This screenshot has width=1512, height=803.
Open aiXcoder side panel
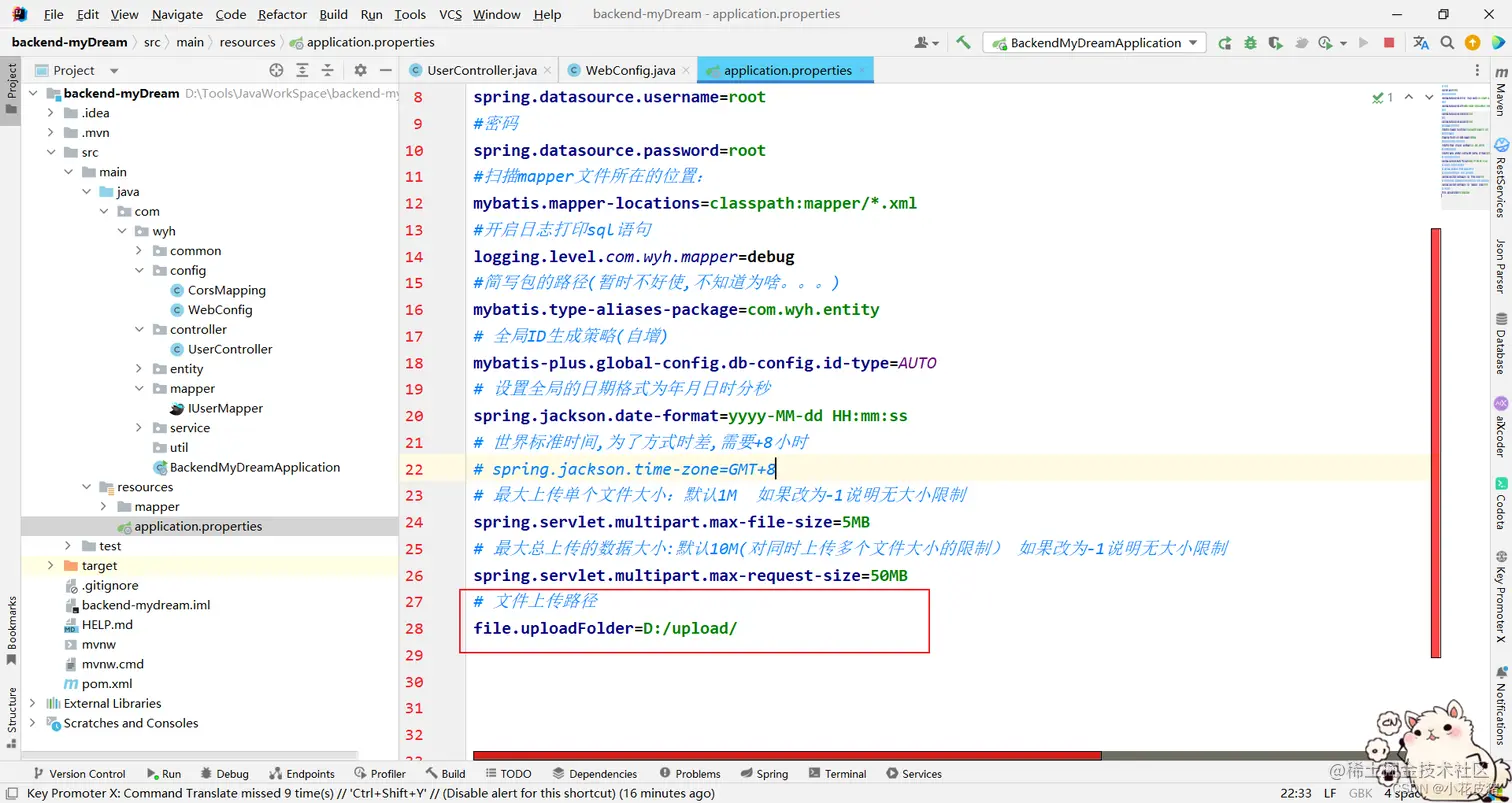coord(1500,427)
